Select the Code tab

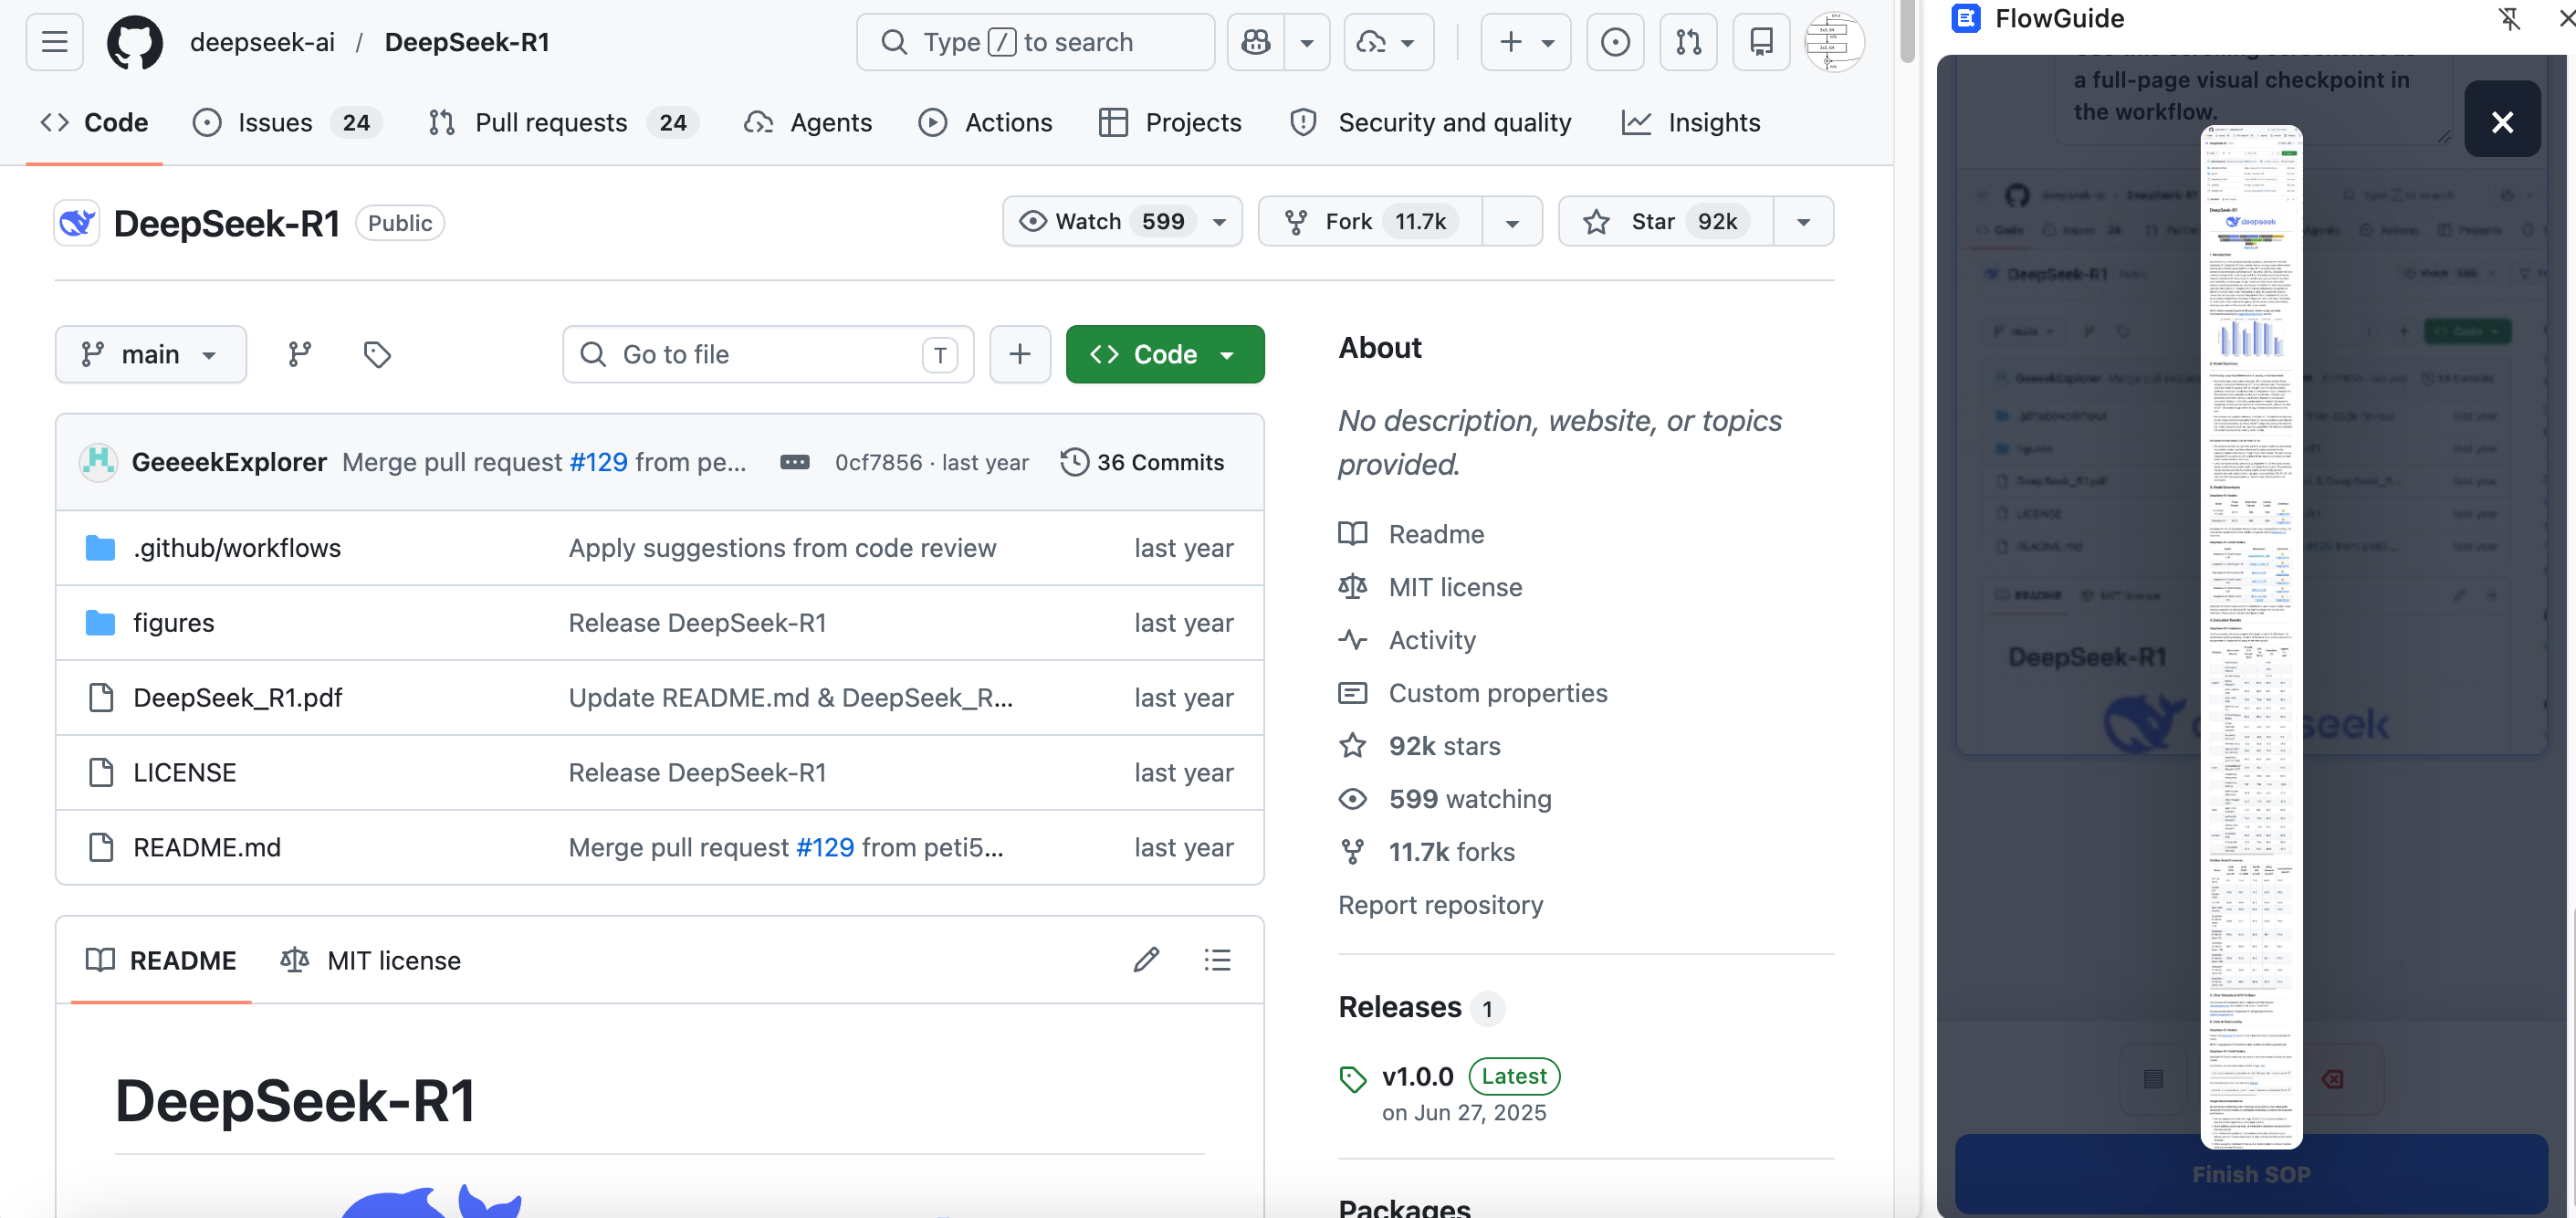pos(95,122)
